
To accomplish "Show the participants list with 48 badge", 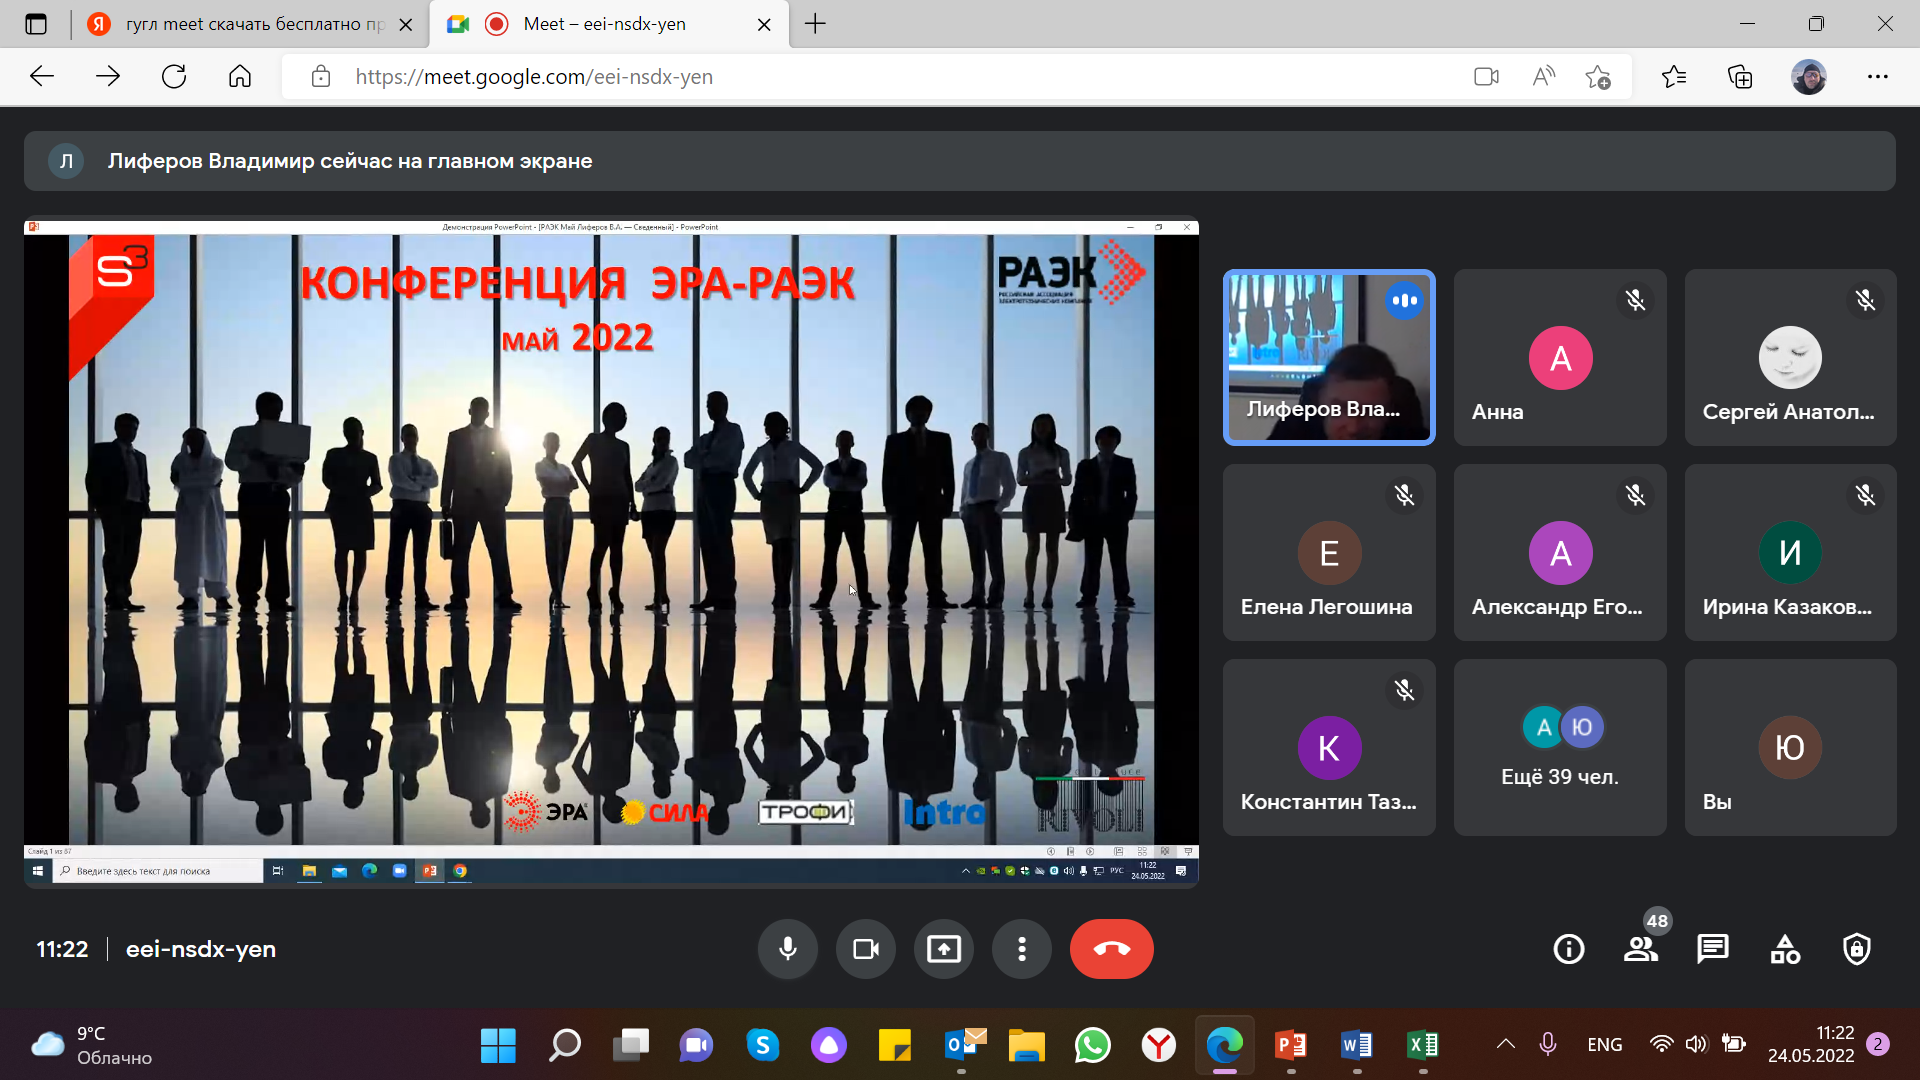I will [x=1640, y=948].
